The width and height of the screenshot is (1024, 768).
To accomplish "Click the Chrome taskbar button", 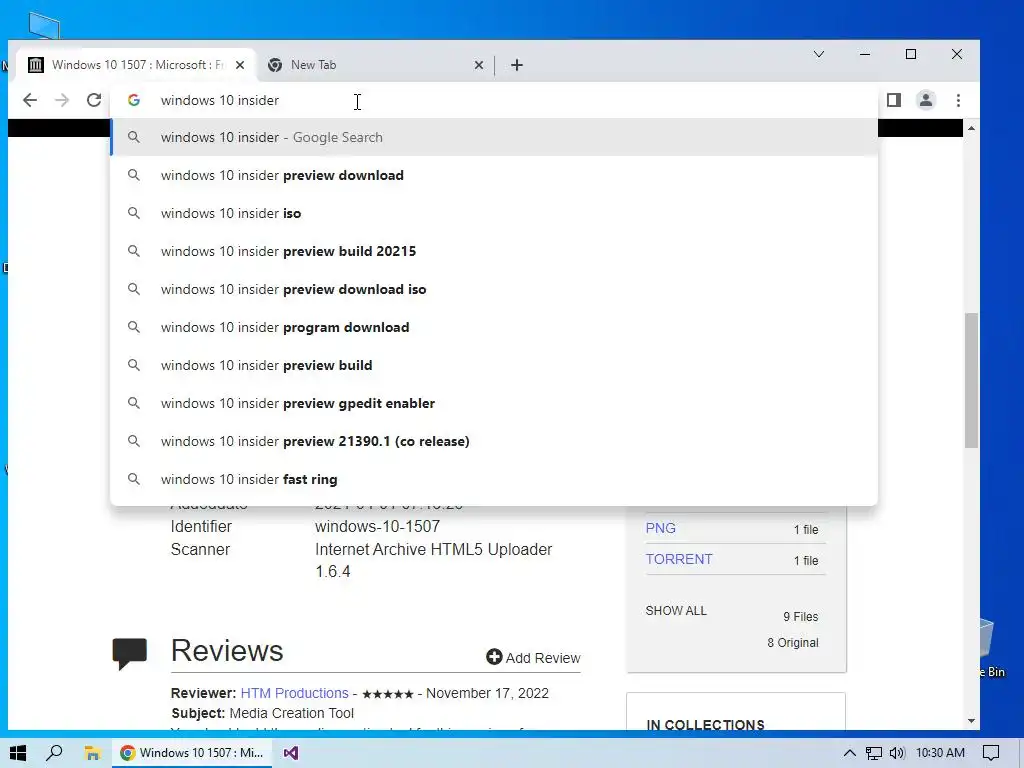I will (x=193, y=753).
